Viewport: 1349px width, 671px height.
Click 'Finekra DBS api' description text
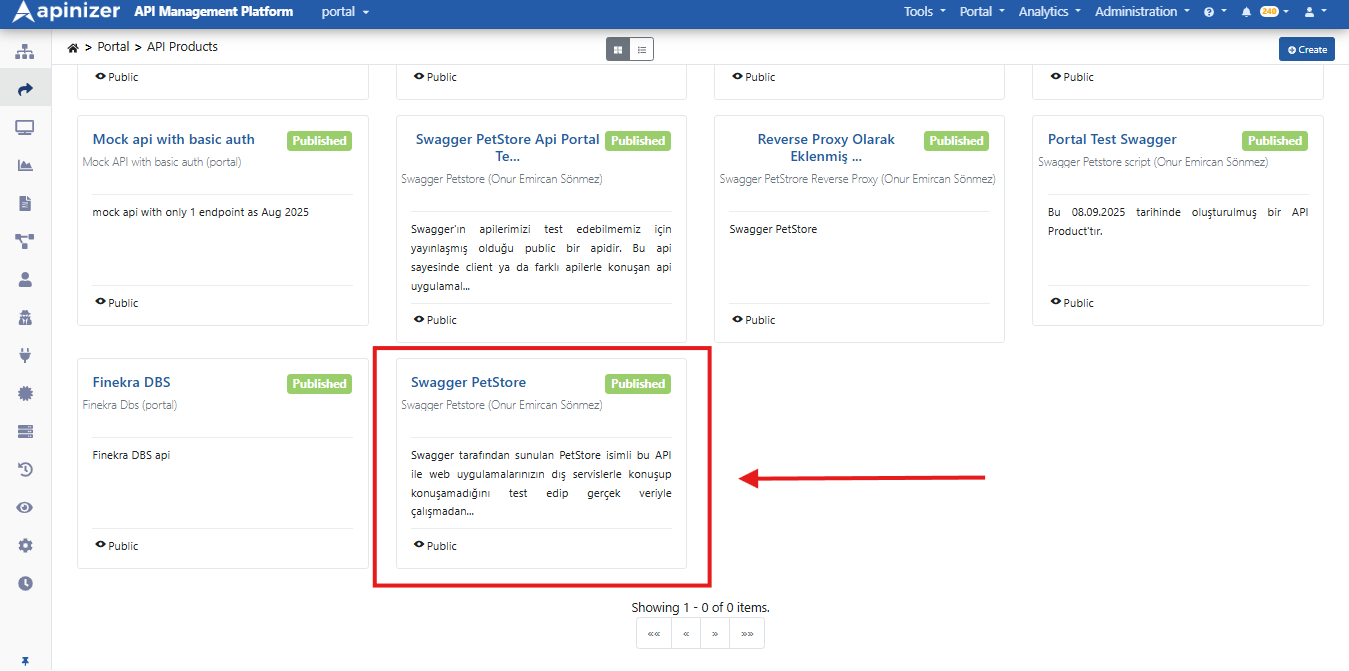pyautogui.click(x=131, y=455)
